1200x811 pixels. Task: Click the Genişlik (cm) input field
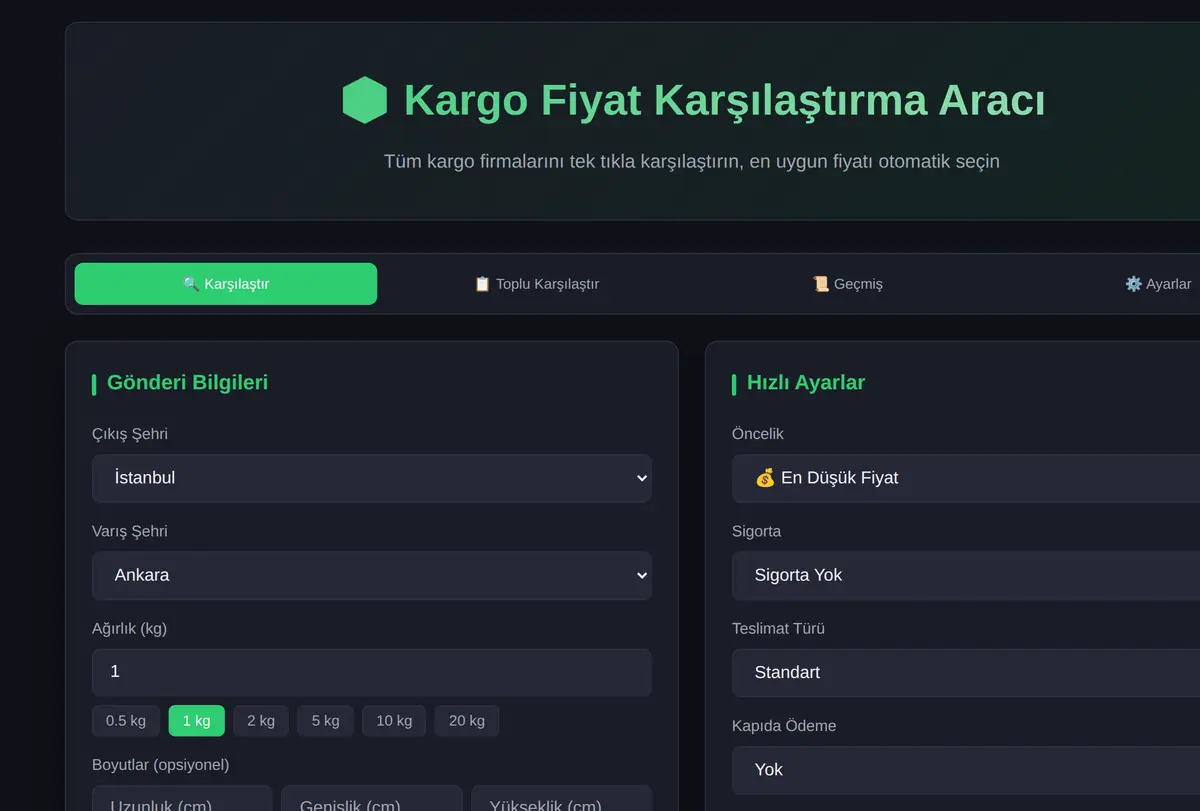tap(372, 799)
